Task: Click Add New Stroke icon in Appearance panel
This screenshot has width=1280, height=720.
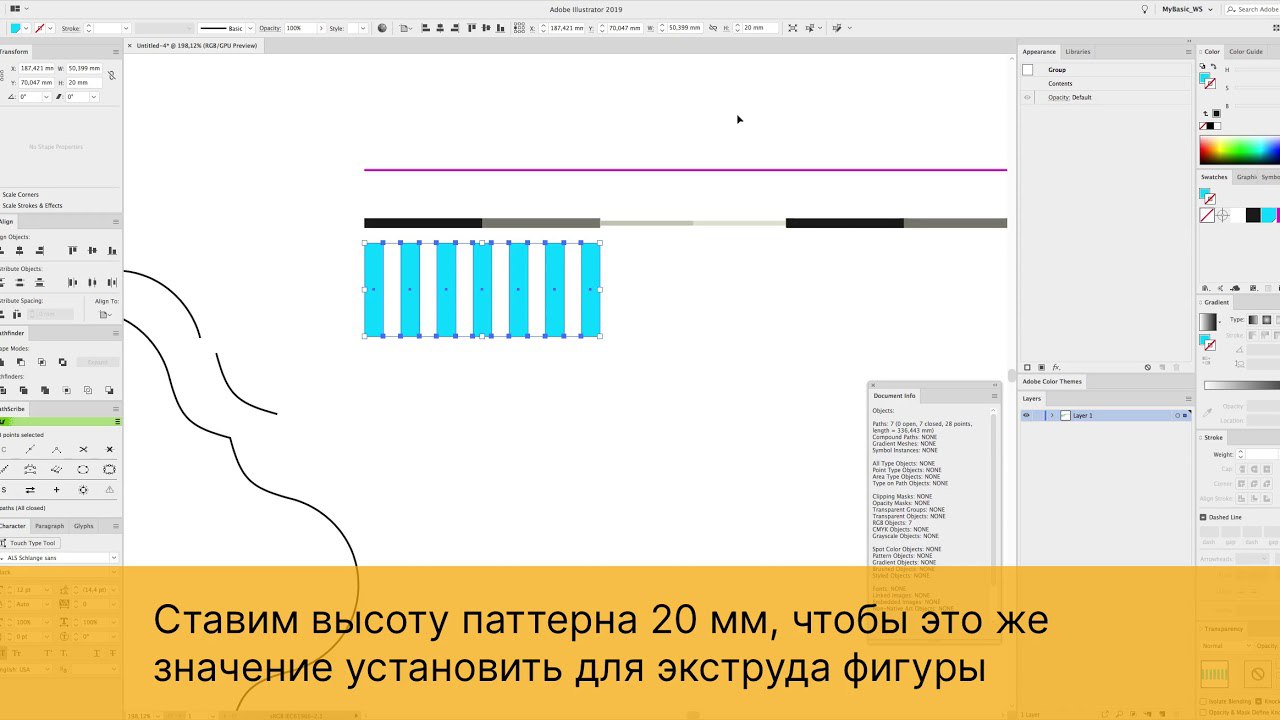Action: pos(1027,367)
